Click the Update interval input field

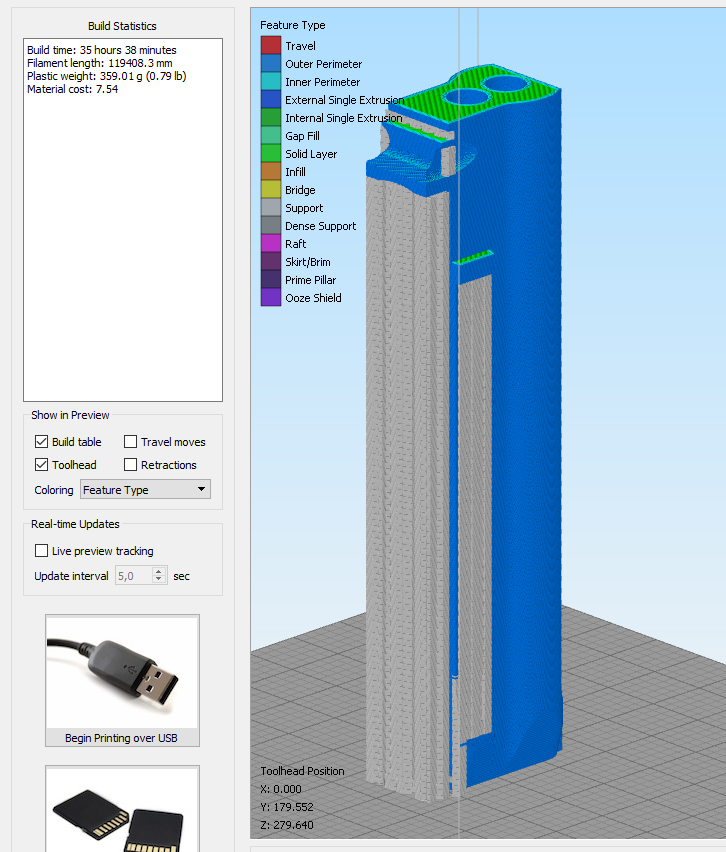tap(133, 575)
